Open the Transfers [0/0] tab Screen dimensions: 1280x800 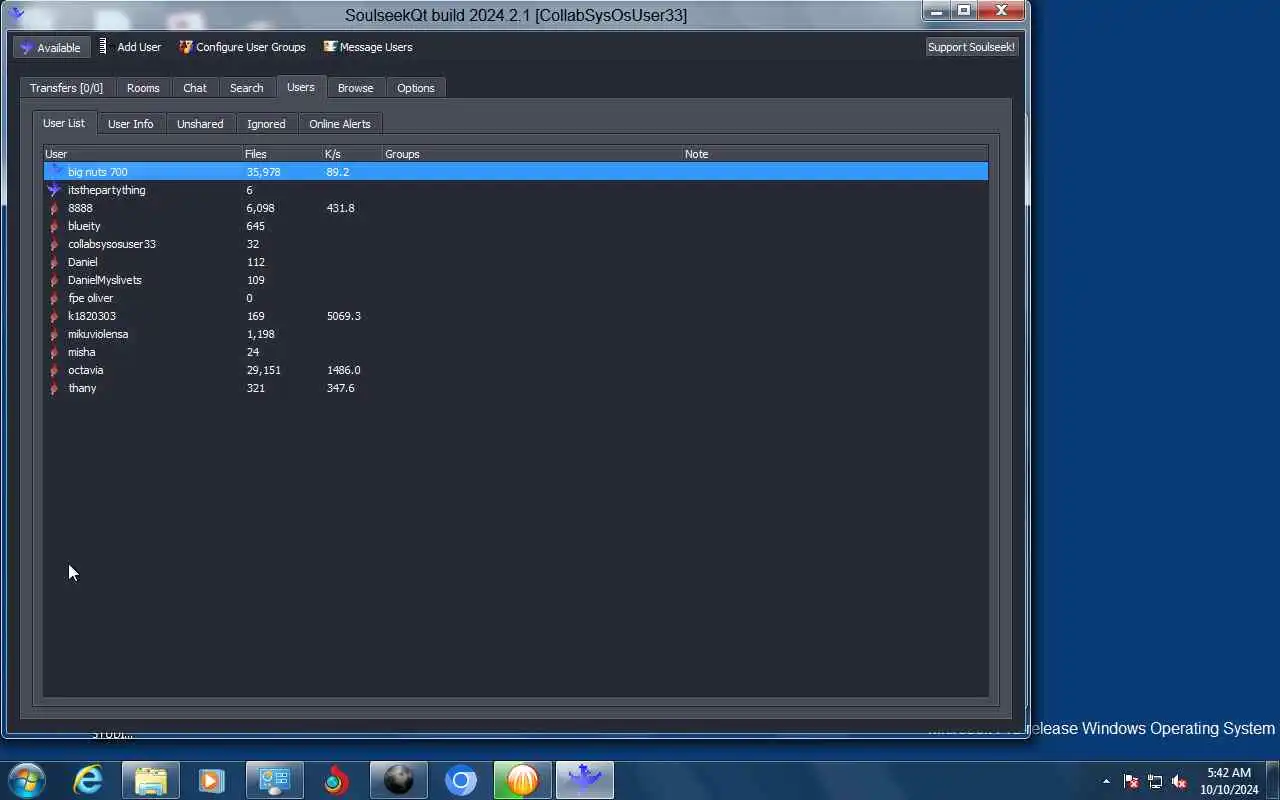coord(66,88)
